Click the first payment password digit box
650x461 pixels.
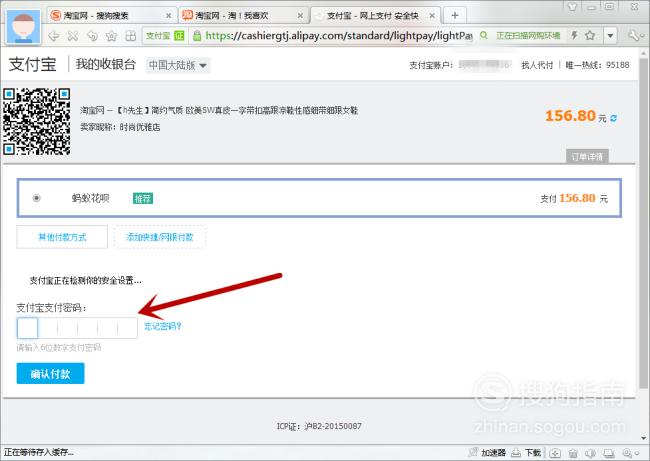[27, 328]
